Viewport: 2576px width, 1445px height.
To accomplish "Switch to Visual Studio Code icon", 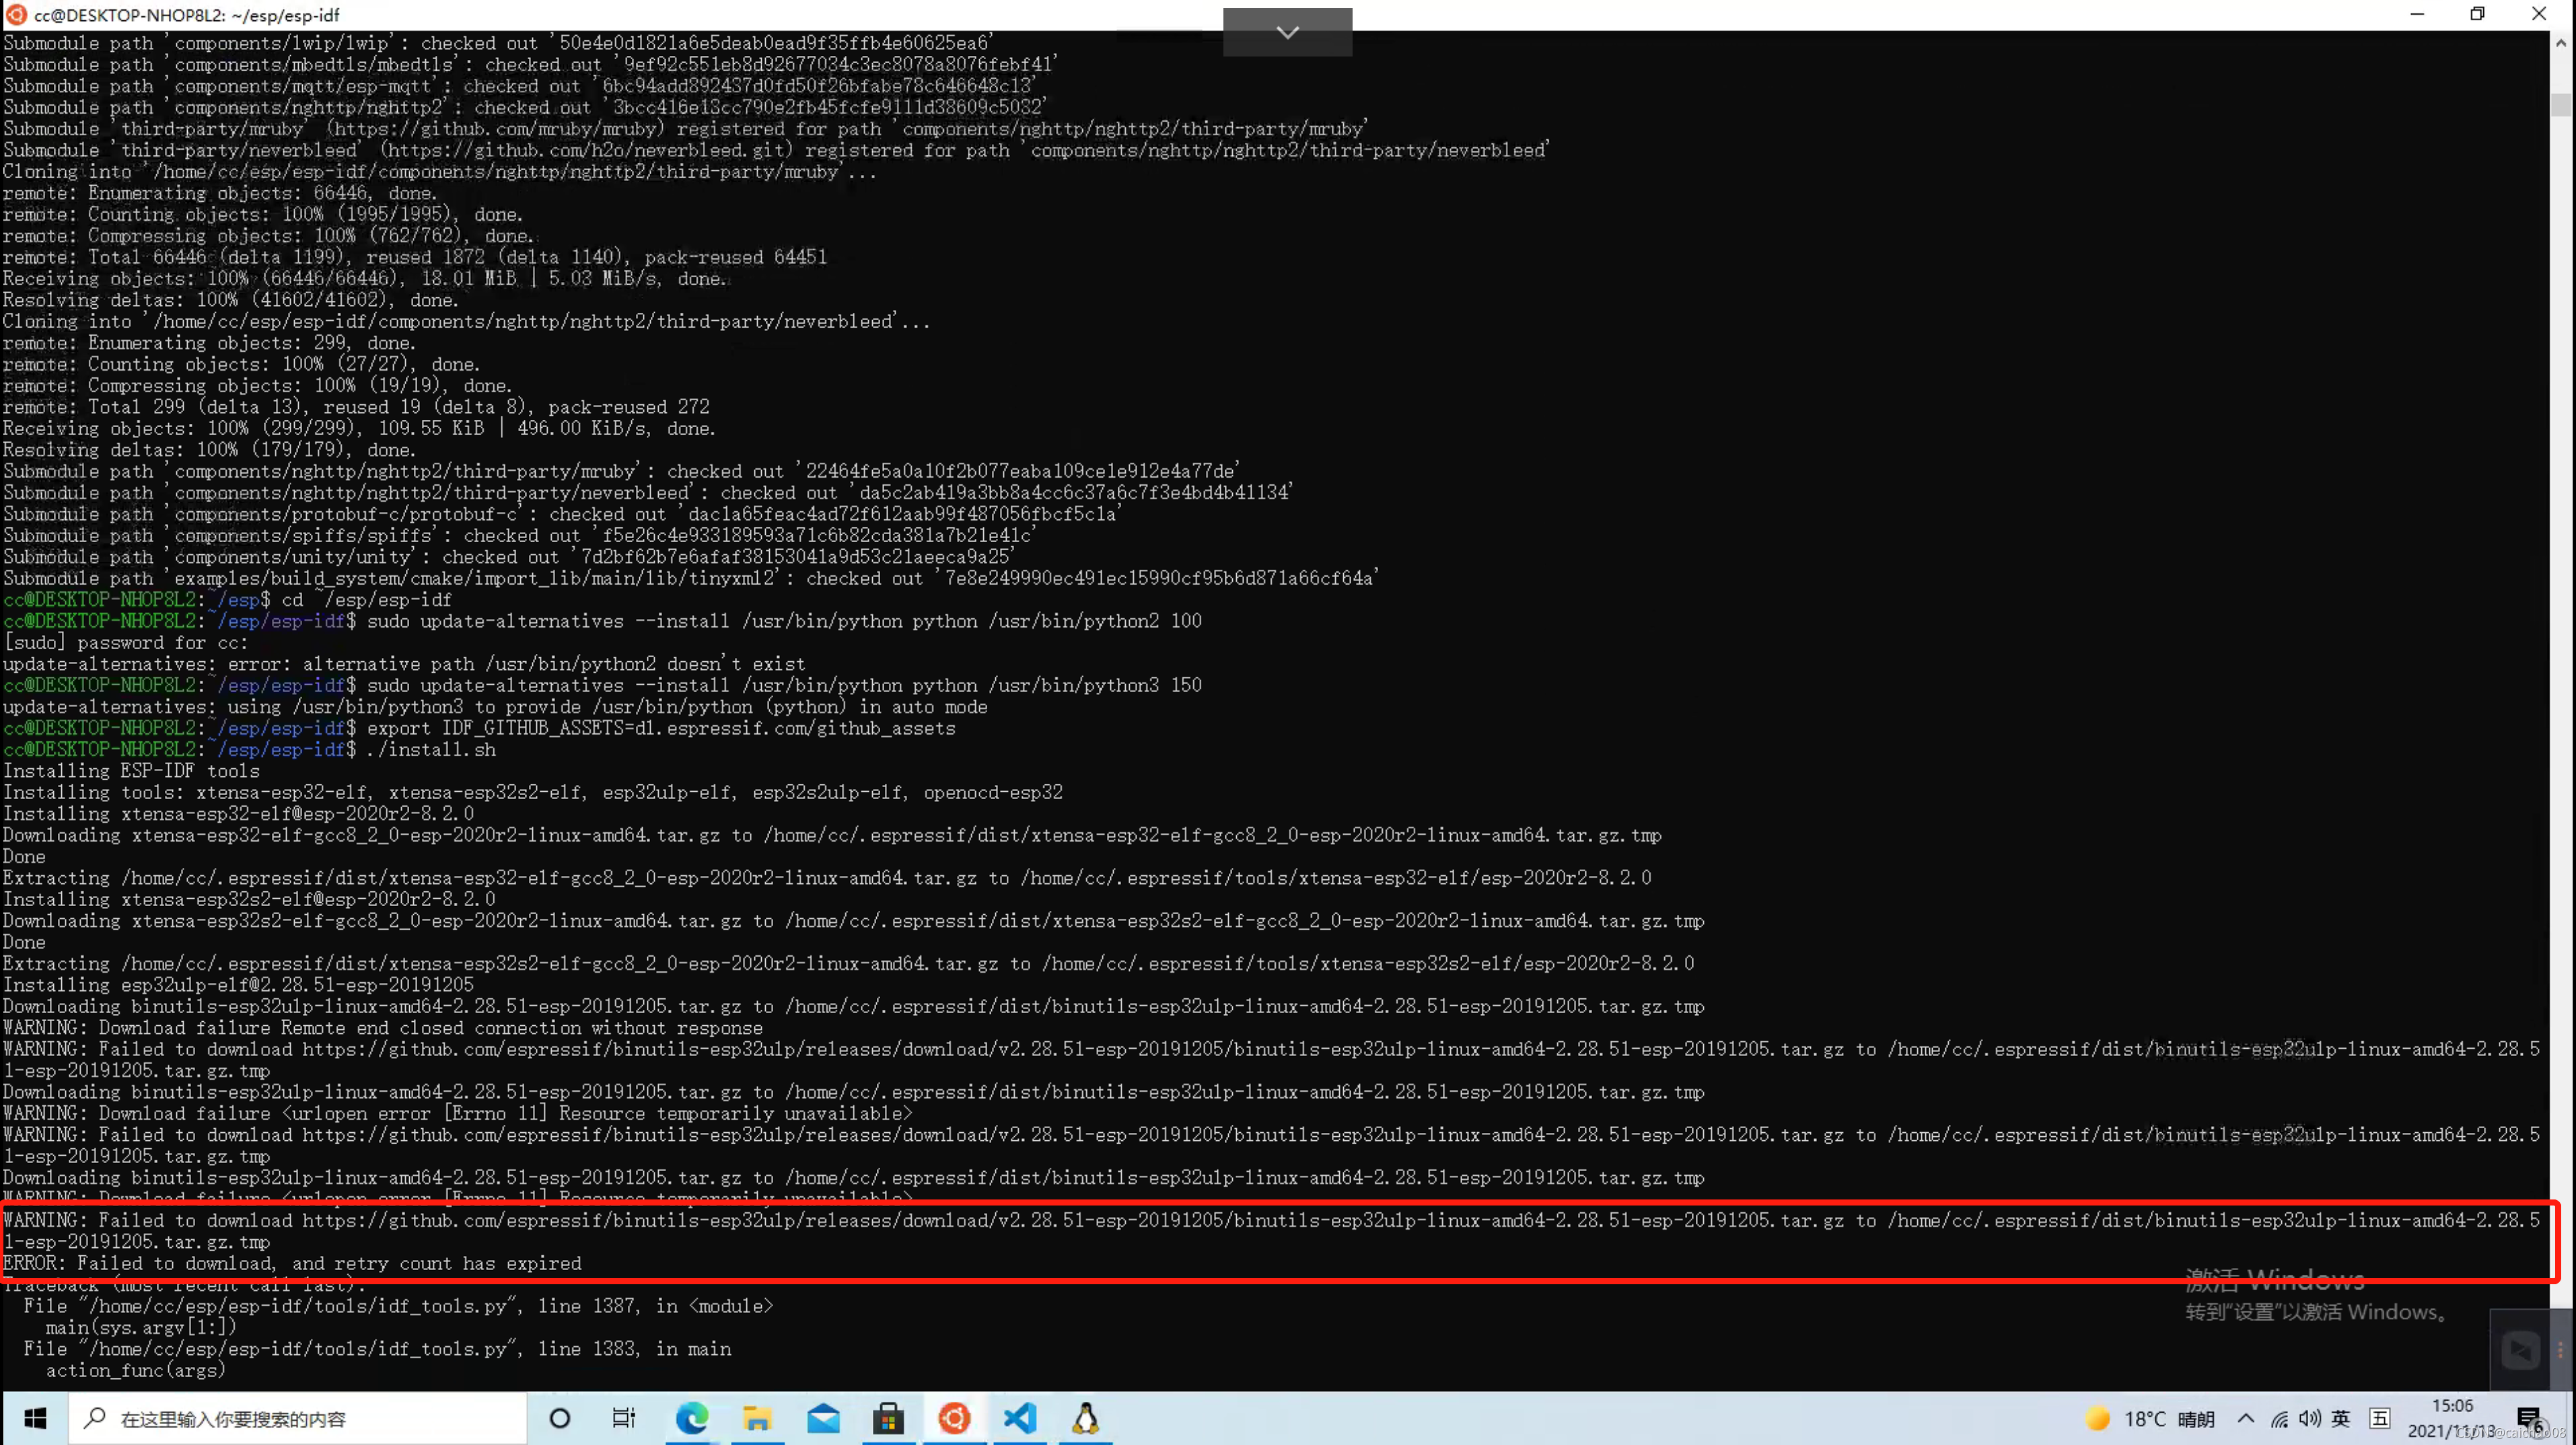I will [1020, 1418].
